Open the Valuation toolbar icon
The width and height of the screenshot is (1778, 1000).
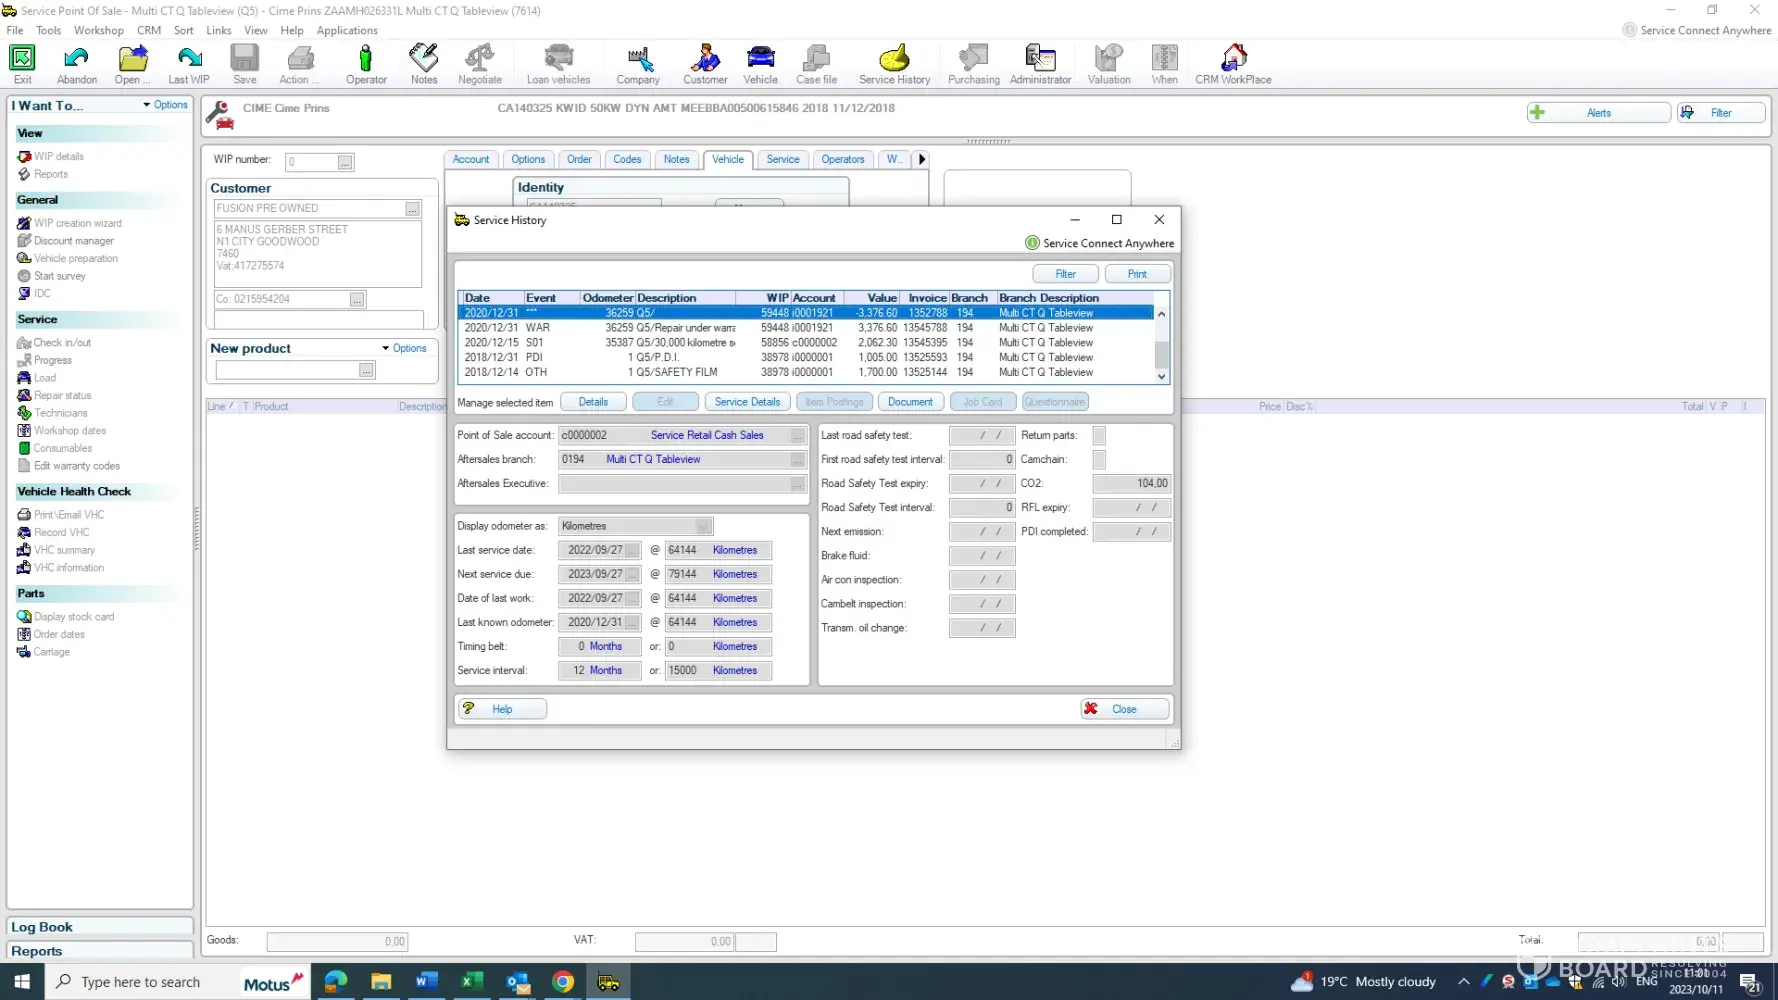point(1109,64)
